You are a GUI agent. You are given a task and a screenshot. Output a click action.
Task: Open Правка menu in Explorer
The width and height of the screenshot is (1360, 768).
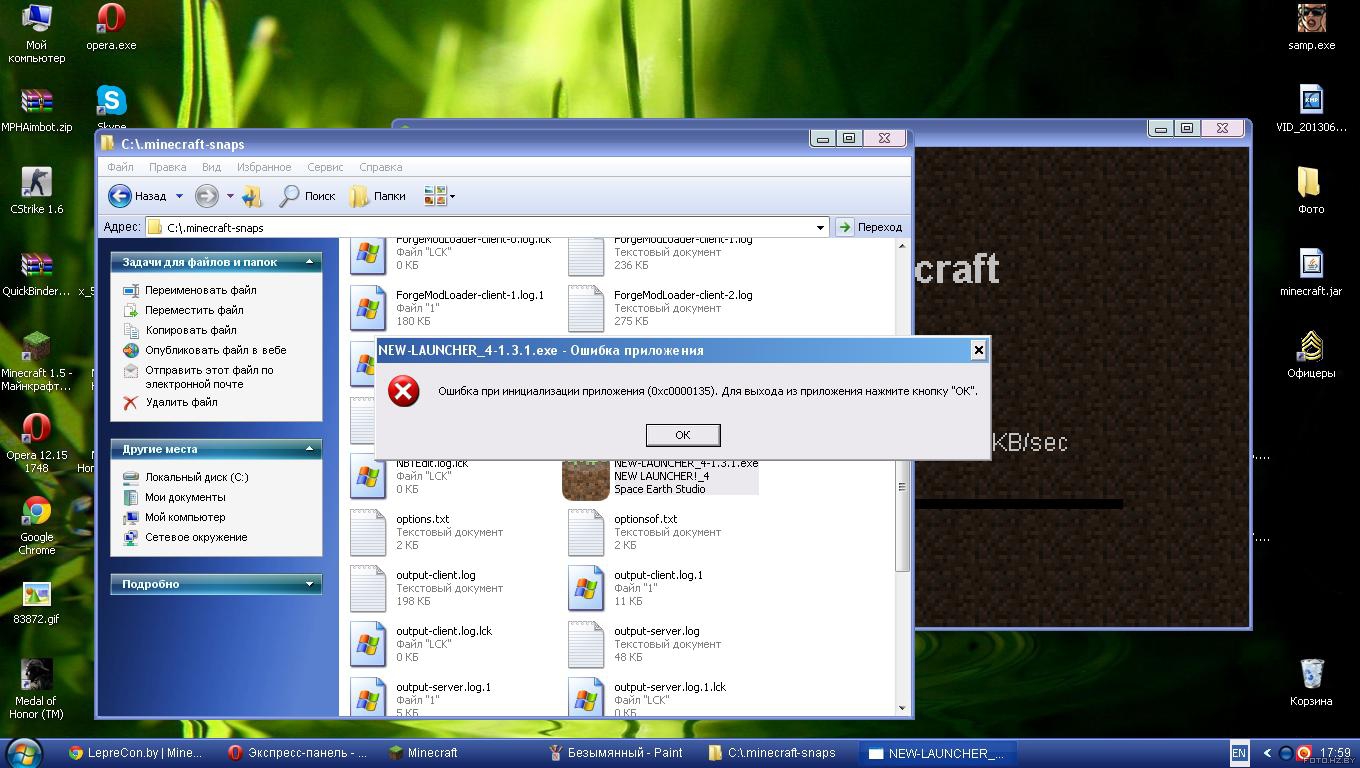167,167
